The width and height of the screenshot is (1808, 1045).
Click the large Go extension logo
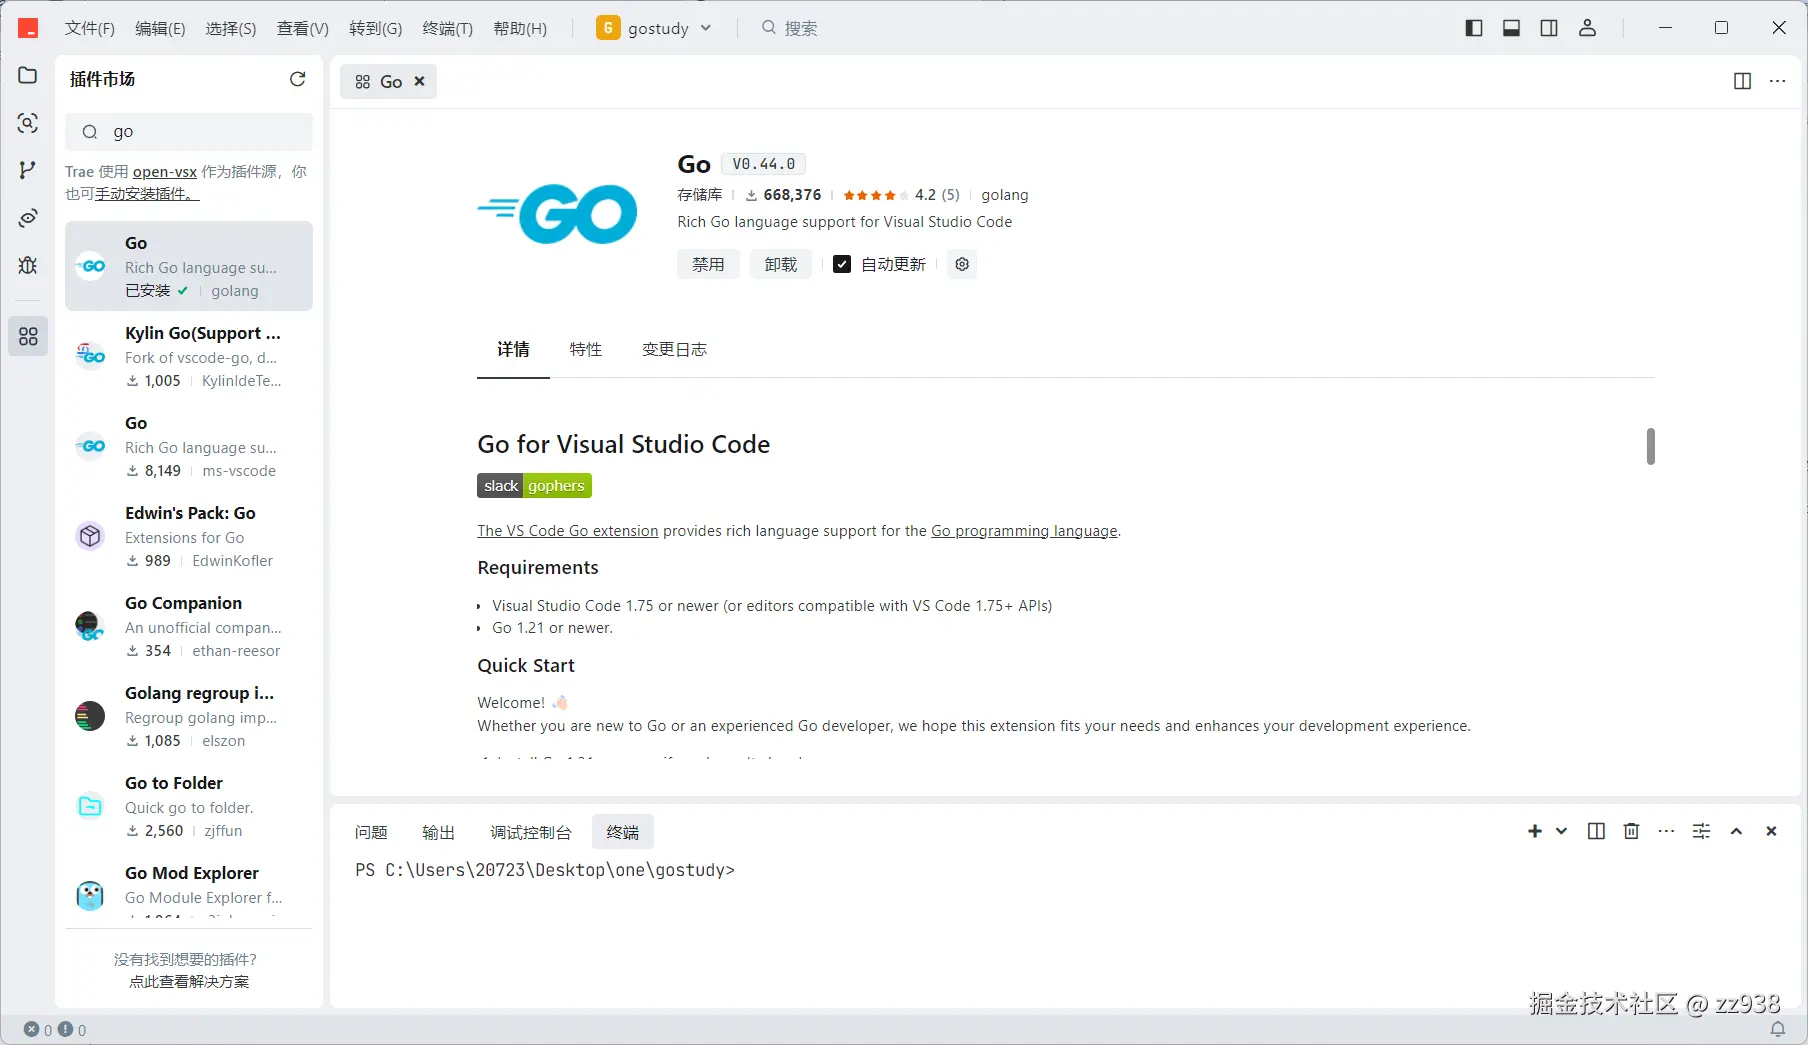(x=558, y=213)
